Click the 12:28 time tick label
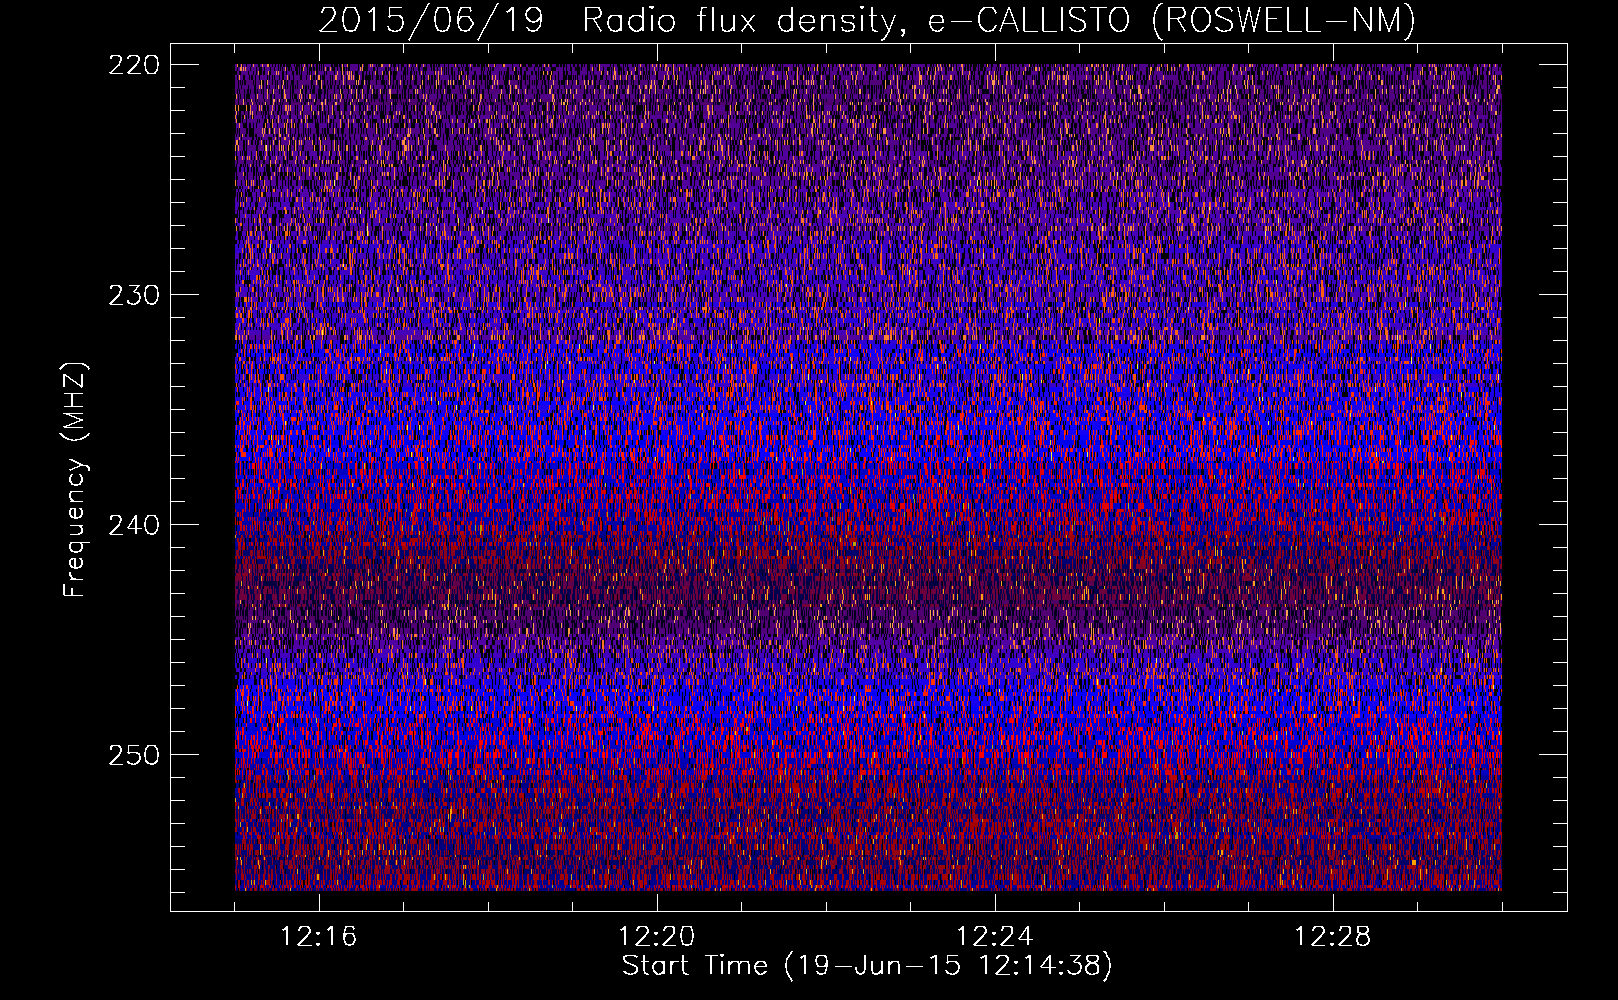Screen dimensions: 1618x1000 1333,937
